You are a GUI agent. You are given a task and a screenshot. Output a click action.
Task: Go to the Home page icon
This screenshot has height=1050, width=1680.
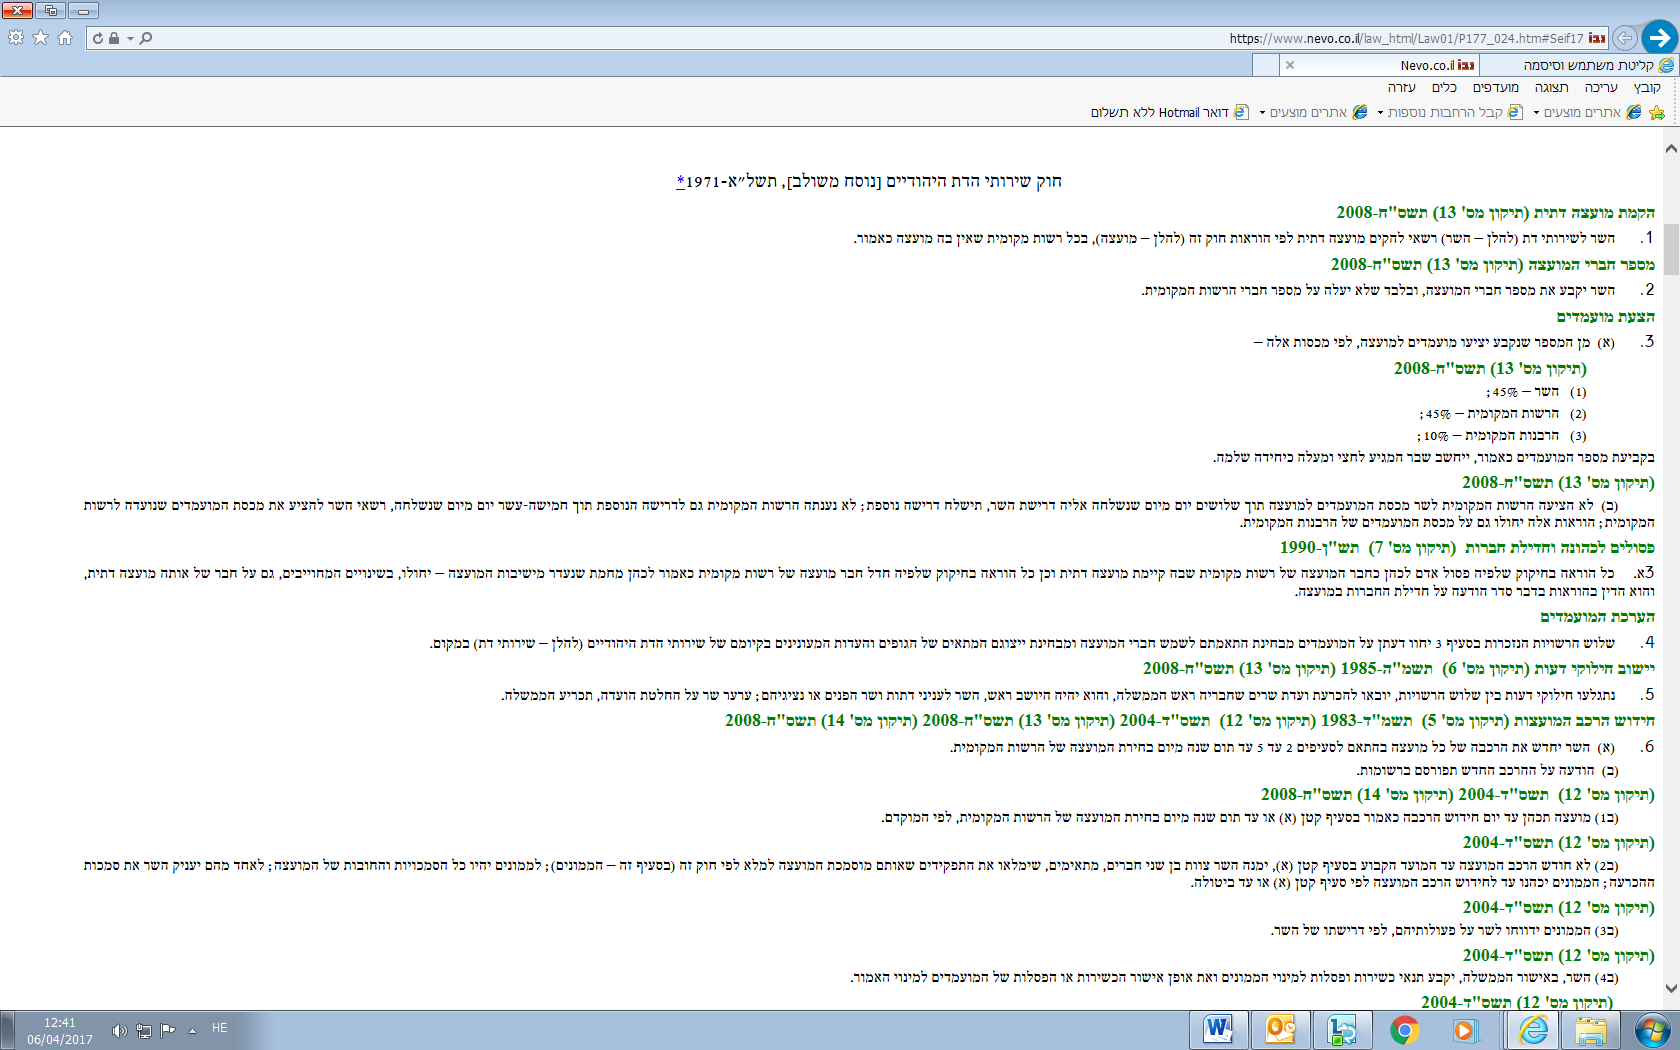[x=65, y=38]
